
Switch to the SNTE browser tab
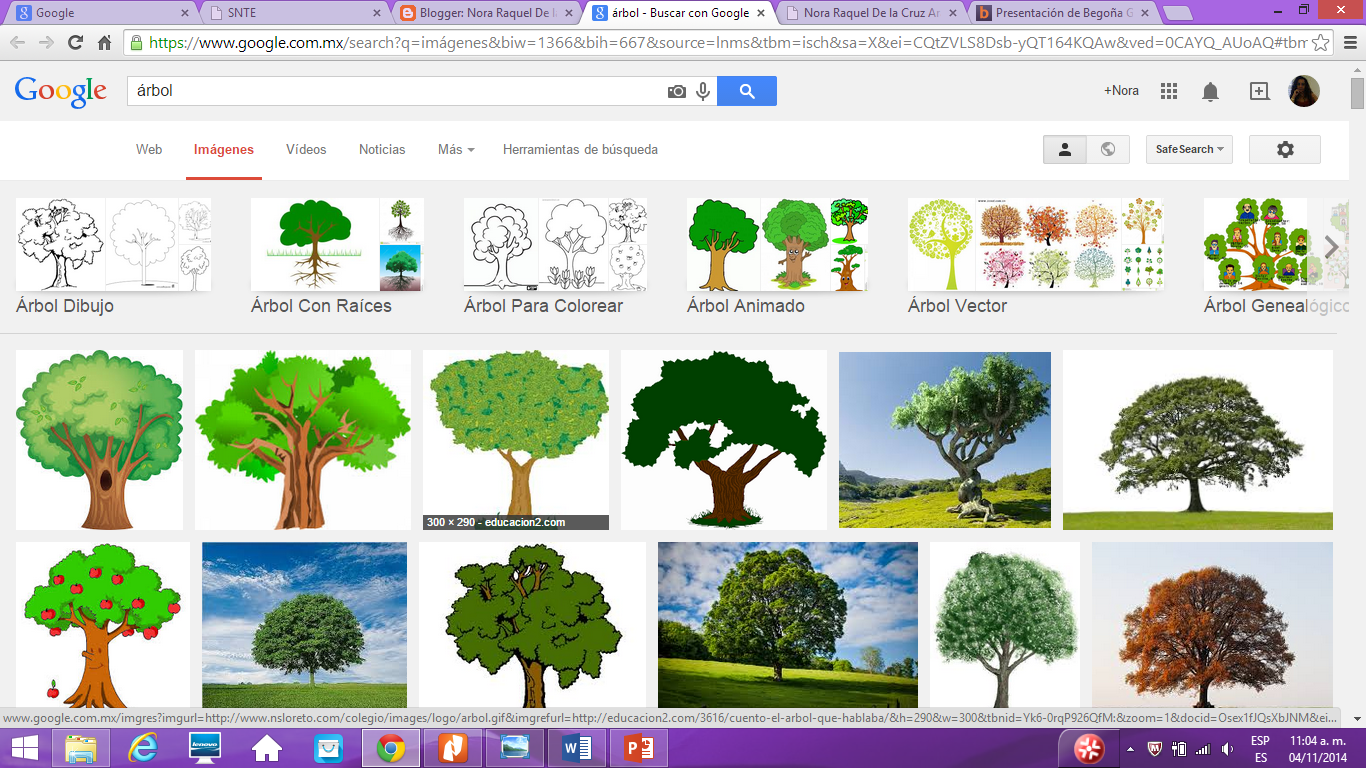(x=296, y=13)
